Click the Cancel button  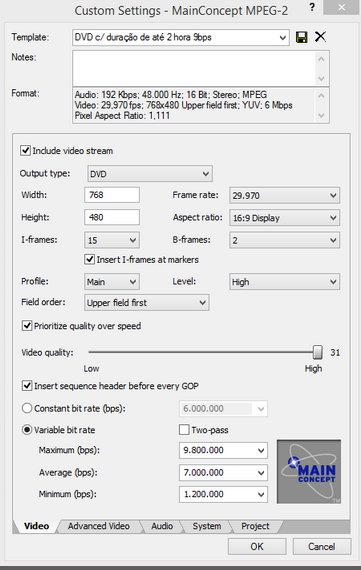(322, 546)
